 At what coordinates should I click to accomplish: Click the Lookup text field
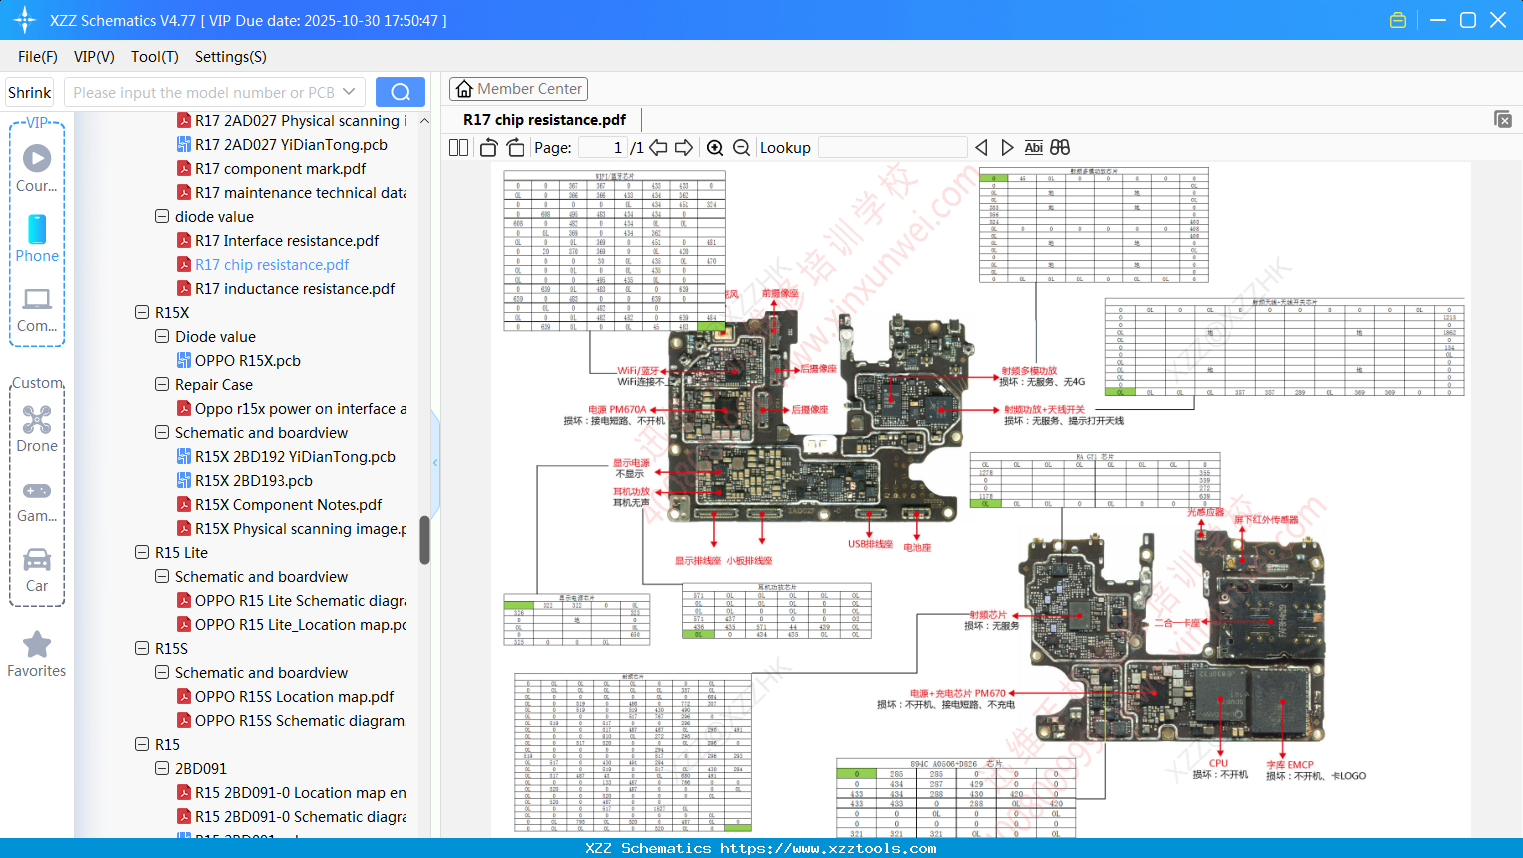pos(892,148)
